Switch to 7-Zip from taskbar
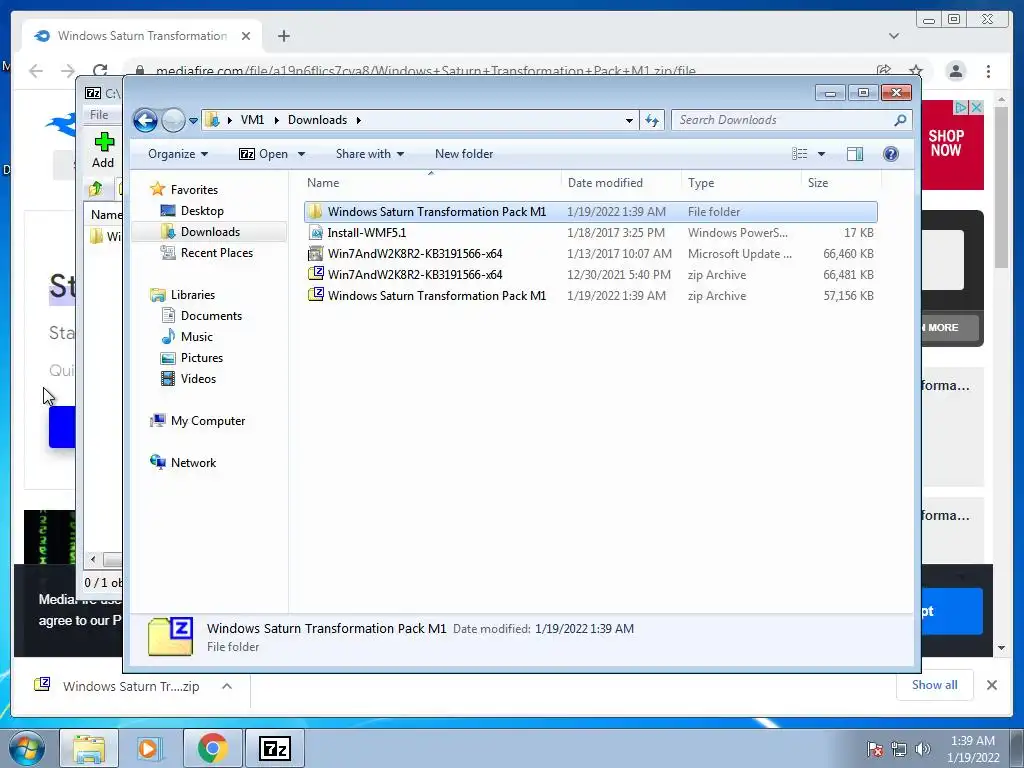 click(274, 748)
